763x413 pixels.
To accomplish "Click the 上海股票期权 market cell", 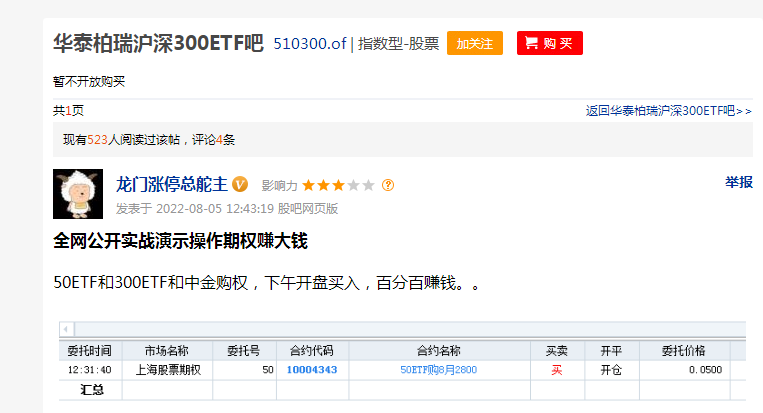I will tap(168, 370).
